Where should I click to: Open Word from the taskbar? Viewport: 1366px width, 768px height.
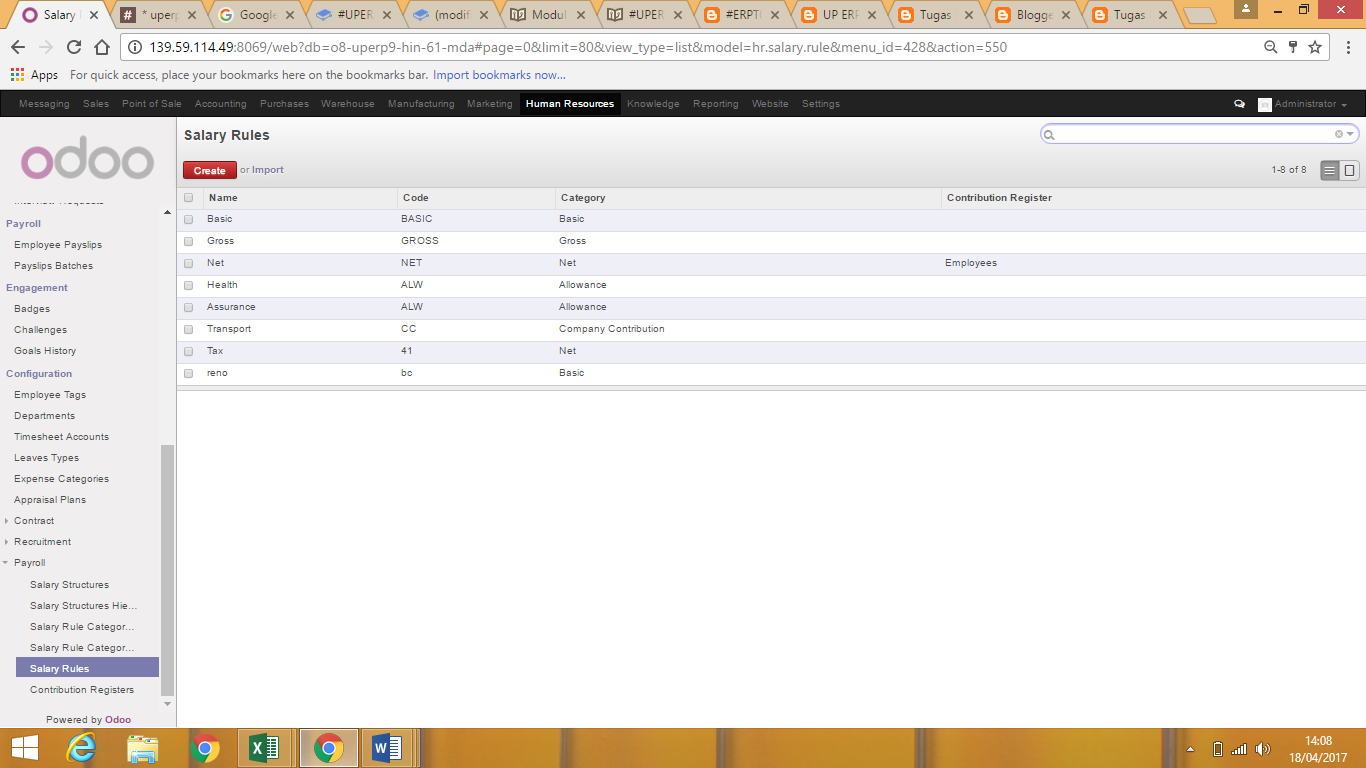point(387,748)
